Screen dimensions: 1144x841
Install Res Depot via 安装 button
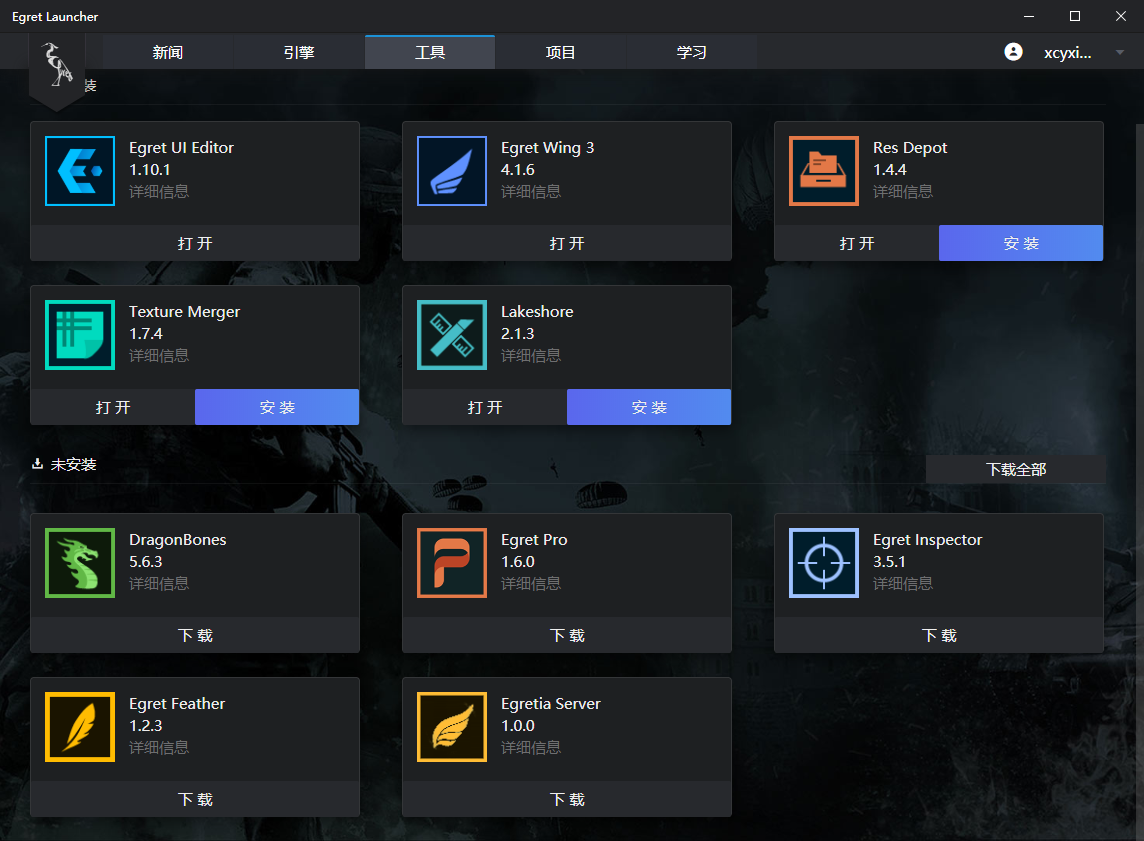point(1021,243)
